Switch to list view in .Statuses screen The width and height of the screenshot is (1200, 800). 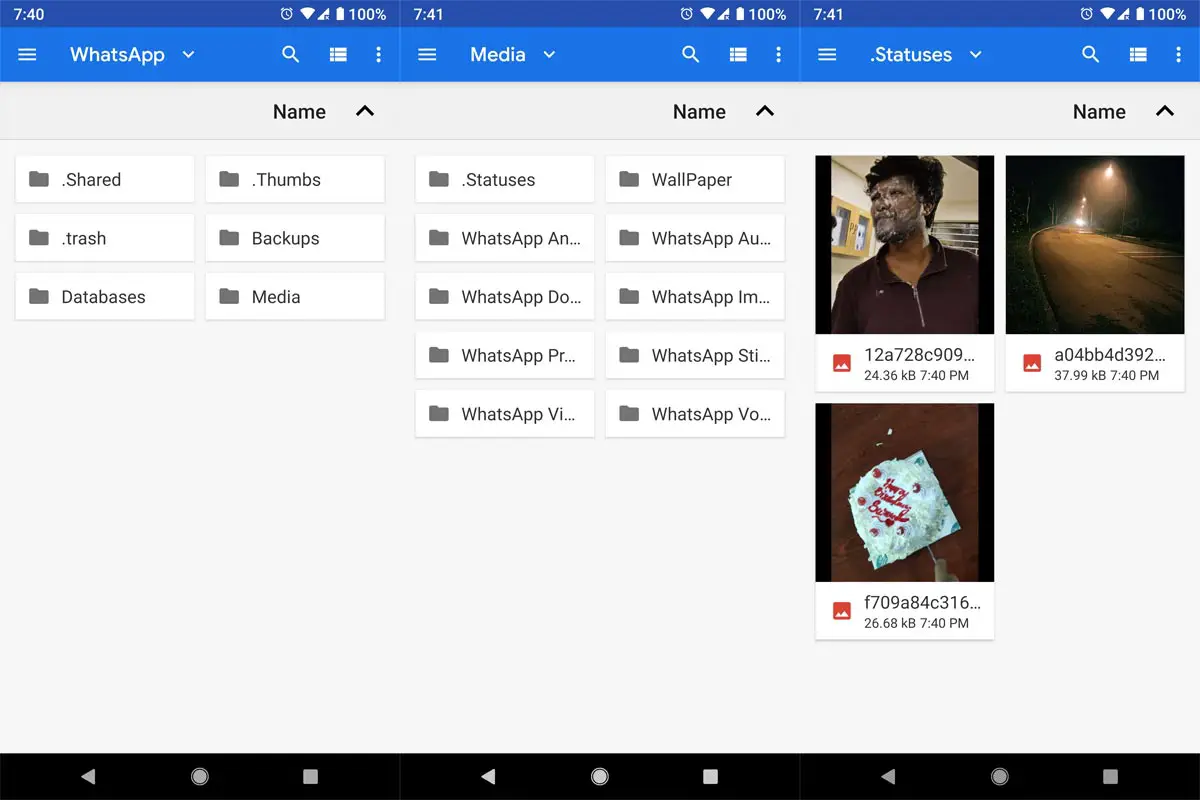pyautogui.click(x=1138, y=55)
